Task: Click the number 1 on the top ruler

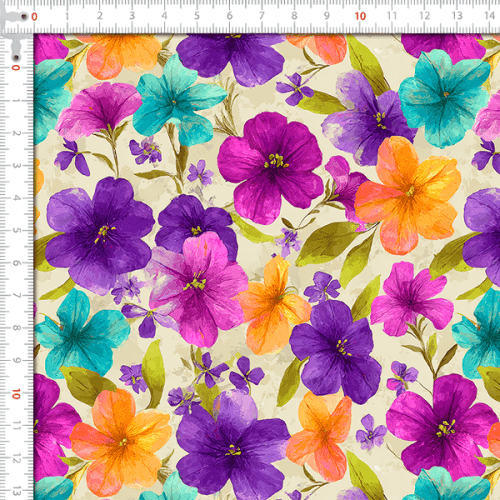Action: pos(67,16)
